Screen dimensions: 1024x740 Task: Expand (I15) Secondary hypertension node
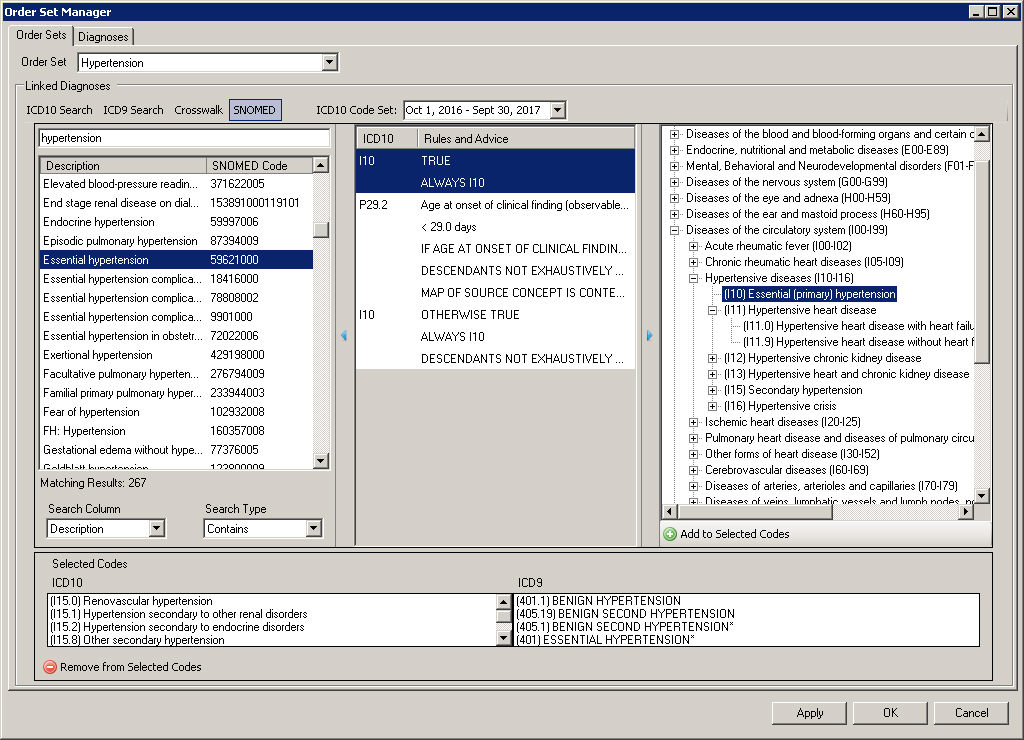click(712, 390)
